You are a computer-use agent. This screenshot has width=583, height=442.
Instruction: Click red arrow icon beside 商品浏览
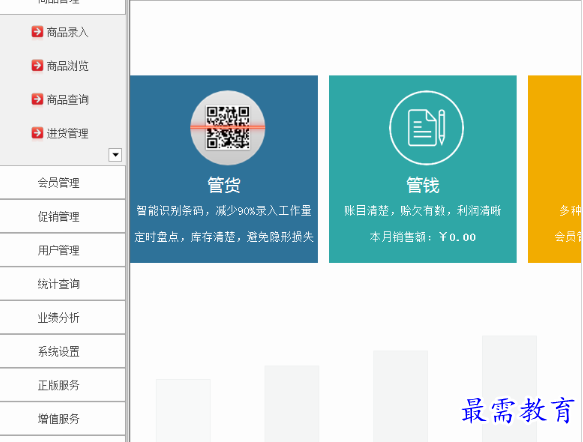point(37,65)
